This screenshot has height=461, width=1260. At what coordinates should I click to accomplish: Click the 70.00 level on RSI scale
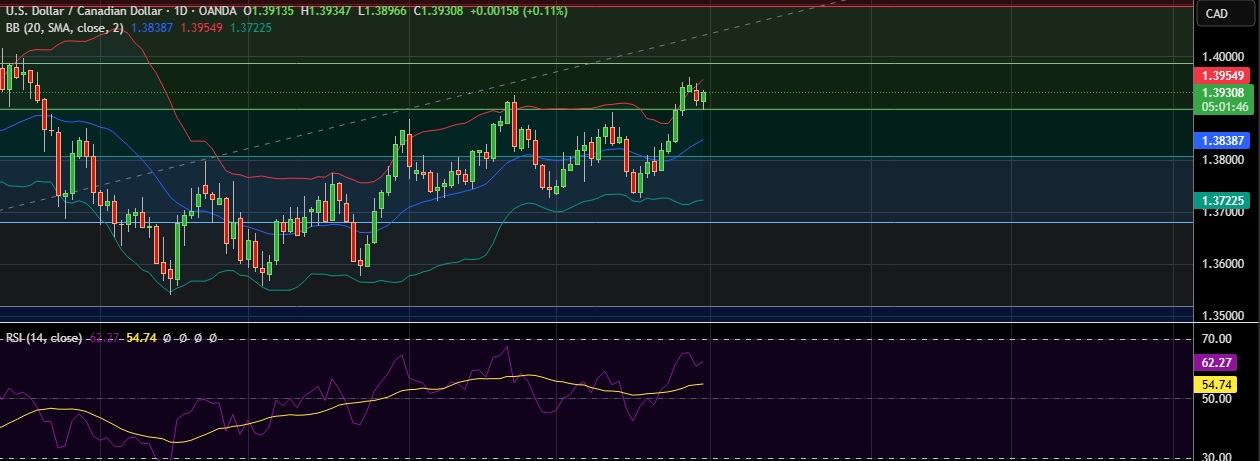pyautogui.click(x=1218, y=339)
